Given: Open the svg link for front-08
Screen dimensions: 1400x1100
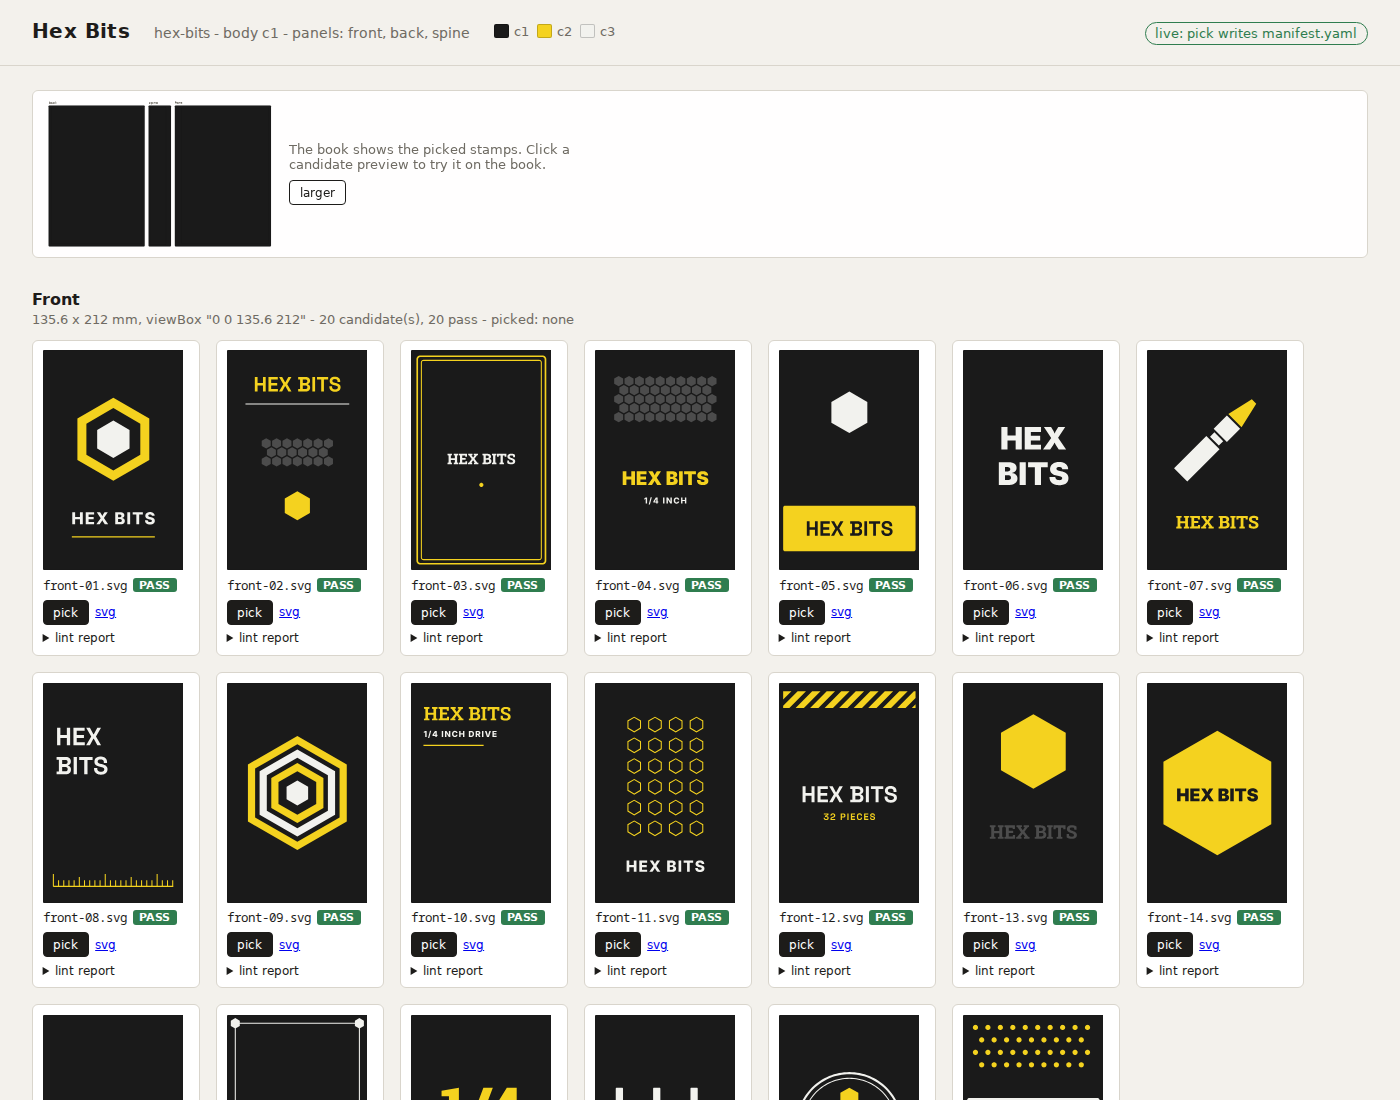Looking at the screenshot, I should 105,945.
